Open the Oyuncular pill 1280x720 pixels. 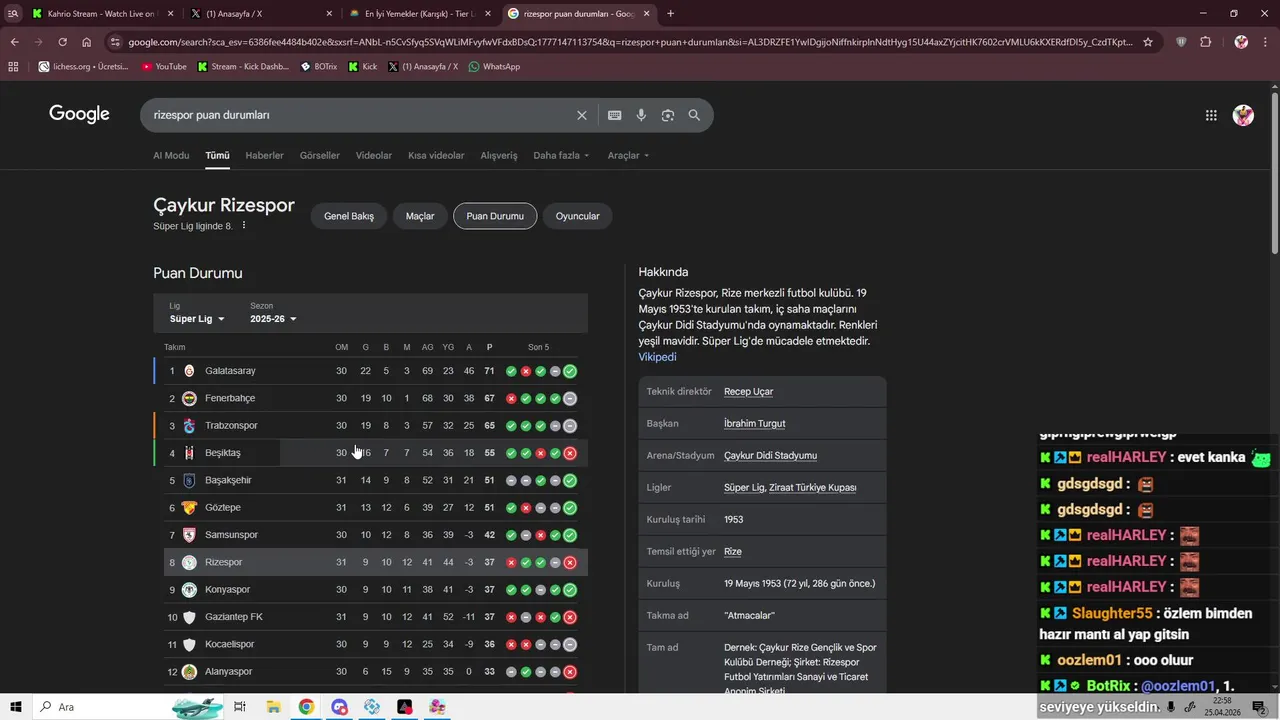(x=578, y=216)
